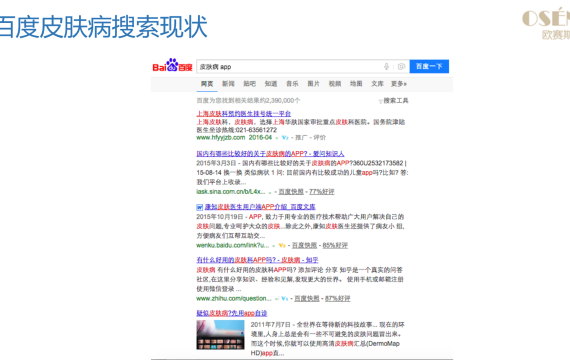The width and height of the screenshot is (570, 360).
Task: Switch to the 音乐 tab
Action: pyautogui.click(x=292, y=84)
